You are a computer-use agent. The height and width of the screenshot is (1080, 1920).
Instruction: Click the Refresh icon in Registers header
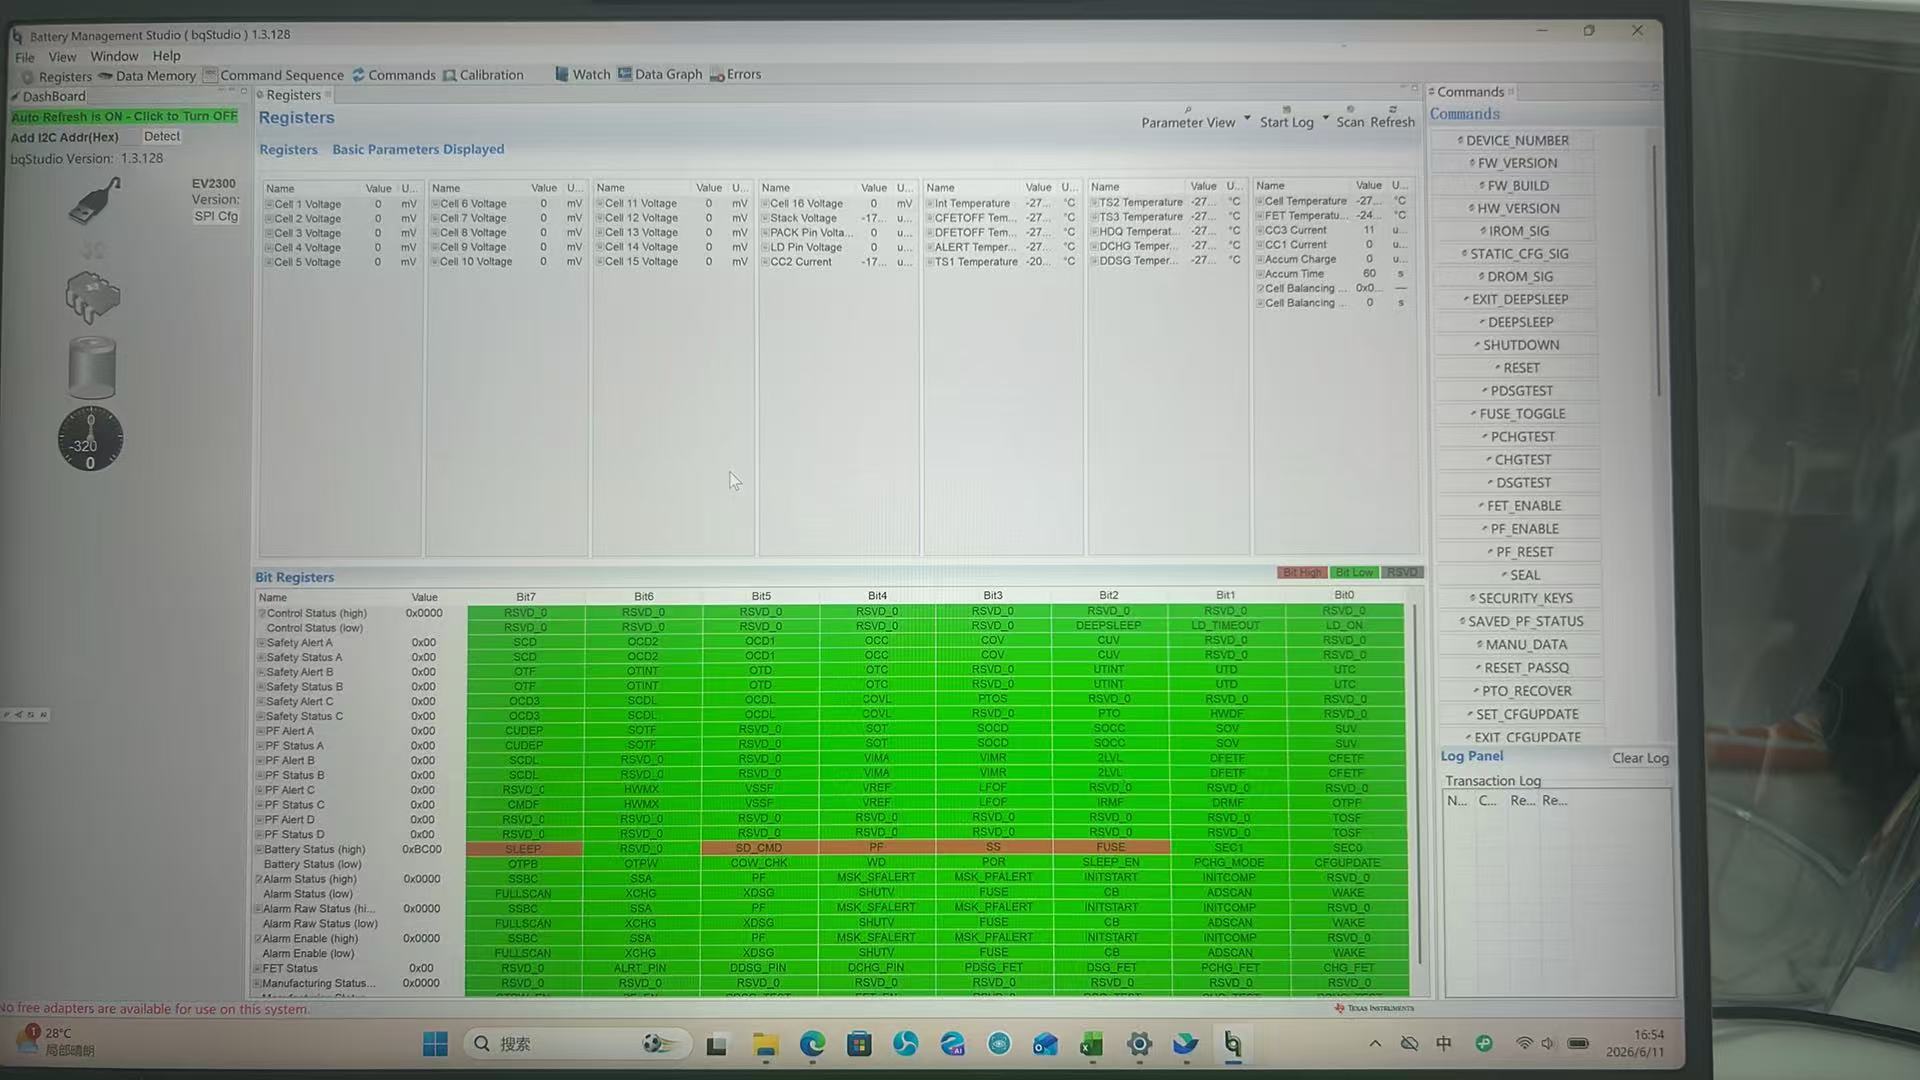[1392, 116]
